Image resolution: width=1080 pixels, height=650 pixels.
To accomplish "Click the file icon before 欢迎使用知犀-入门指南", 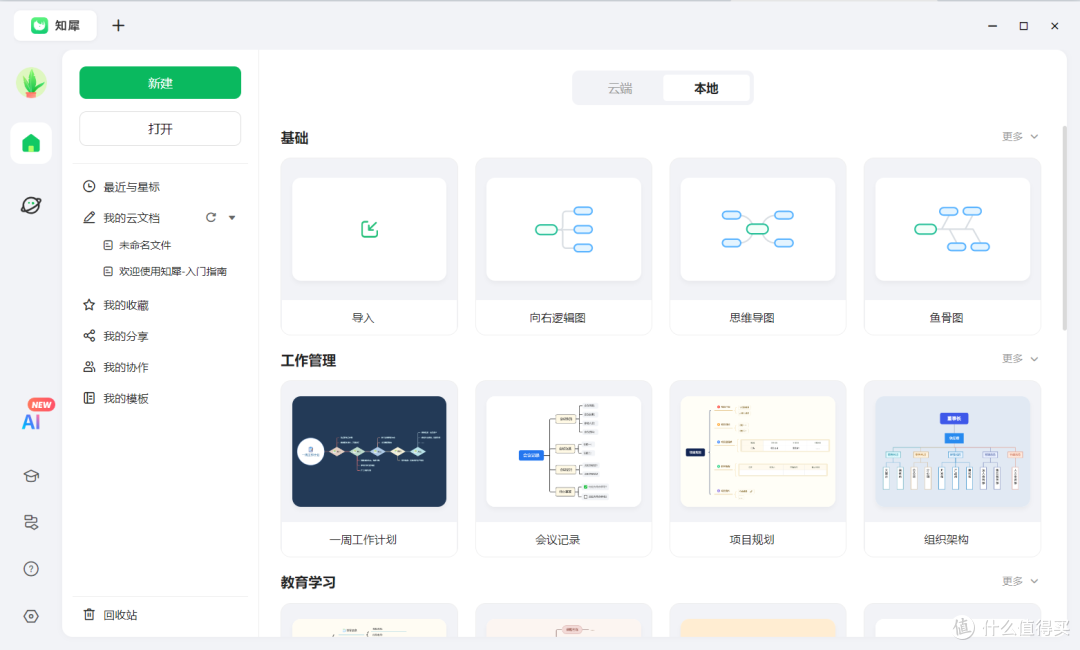I will pyautogui.click(x=108, y=271).
